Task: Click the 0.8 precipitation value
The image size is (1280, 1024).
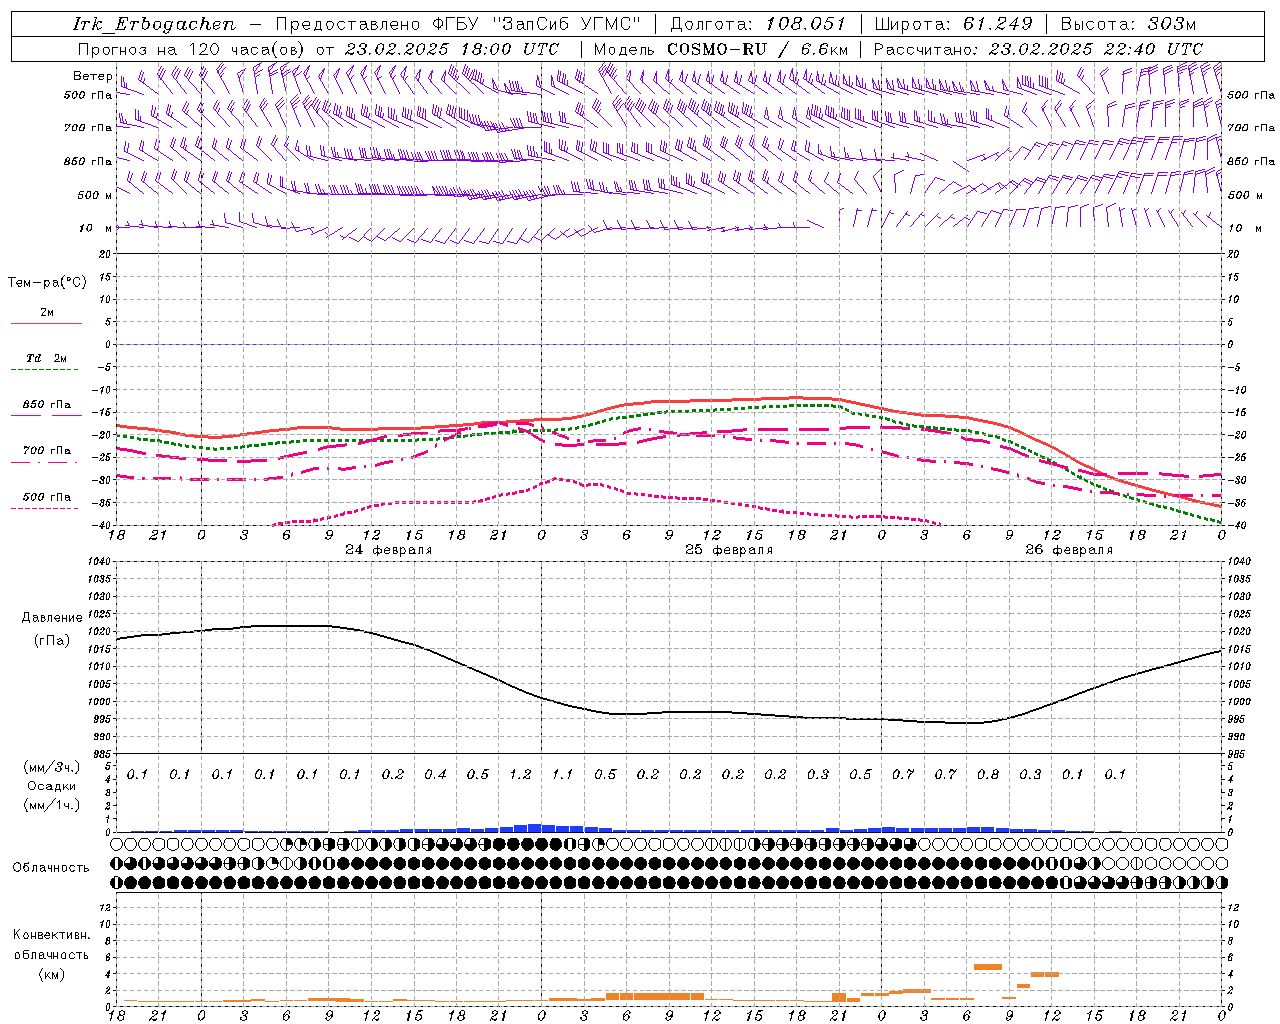Action: coord(988,774)
